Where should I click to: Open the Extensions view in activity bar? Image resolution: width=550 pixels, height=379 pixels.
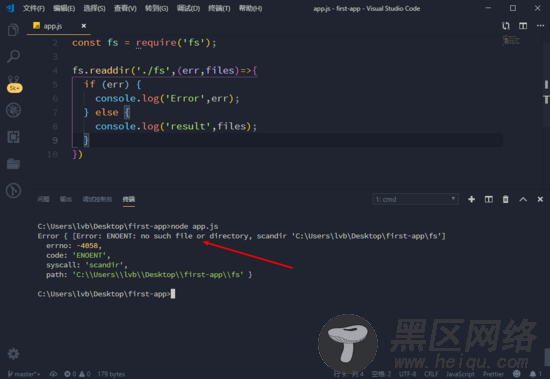pyautogui.click(x=13, y=137)
